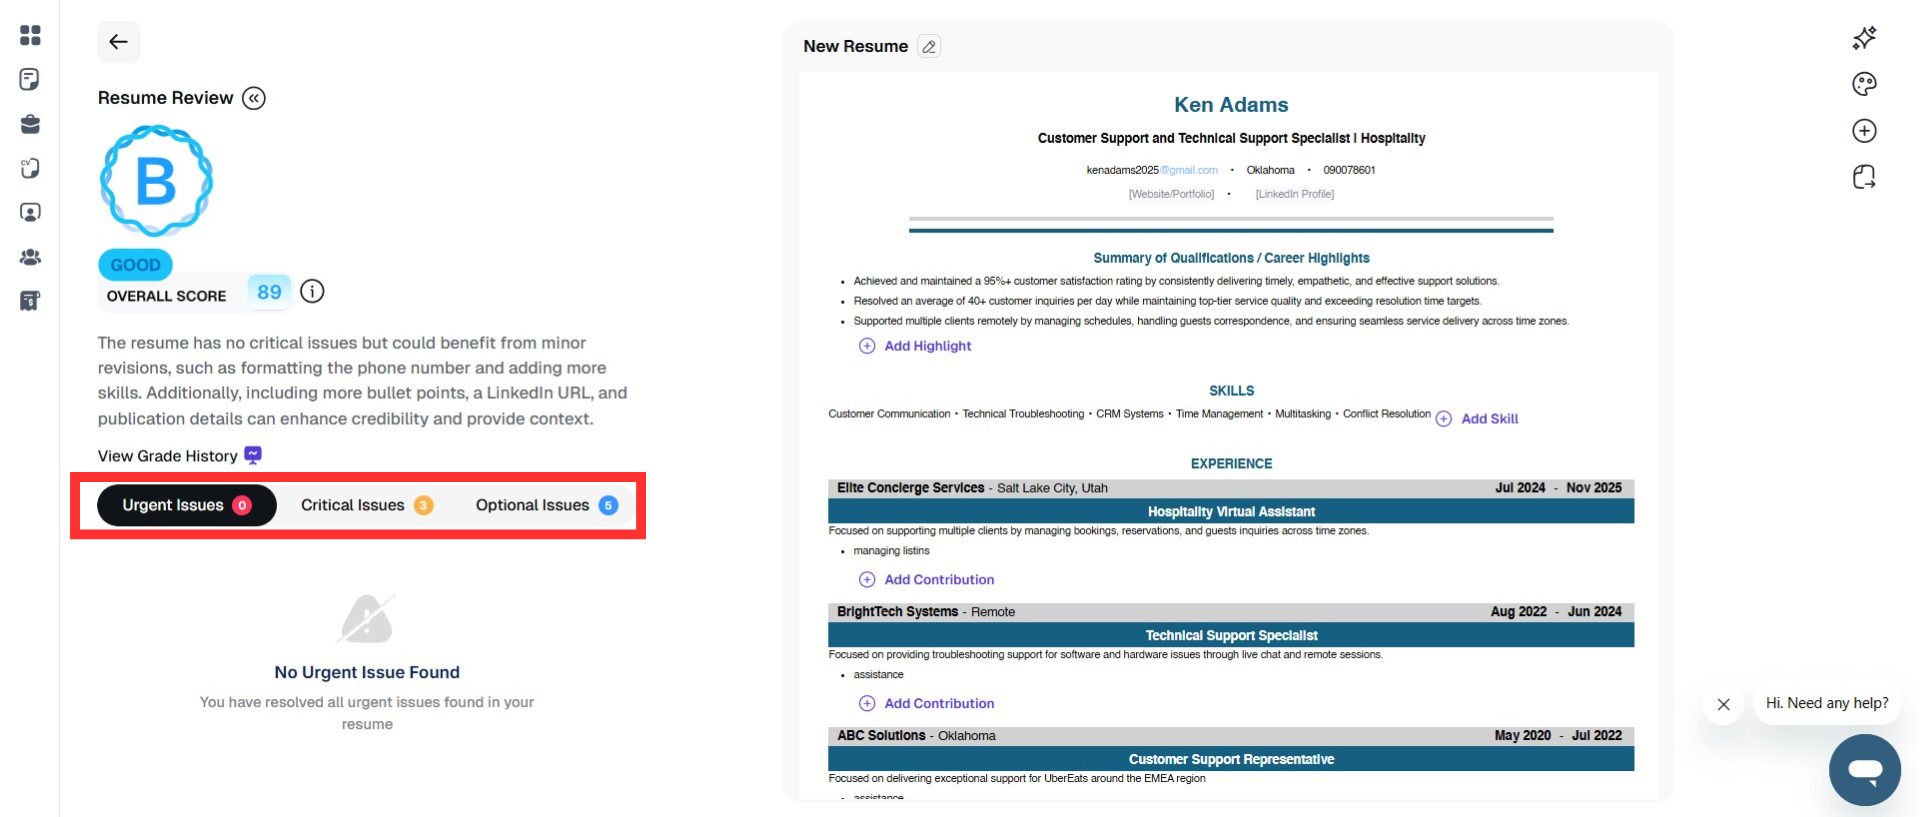Viewport: 1920px width, 817px height.
Task: Click the add section plus circle icon
Action: click(1864, 131)
